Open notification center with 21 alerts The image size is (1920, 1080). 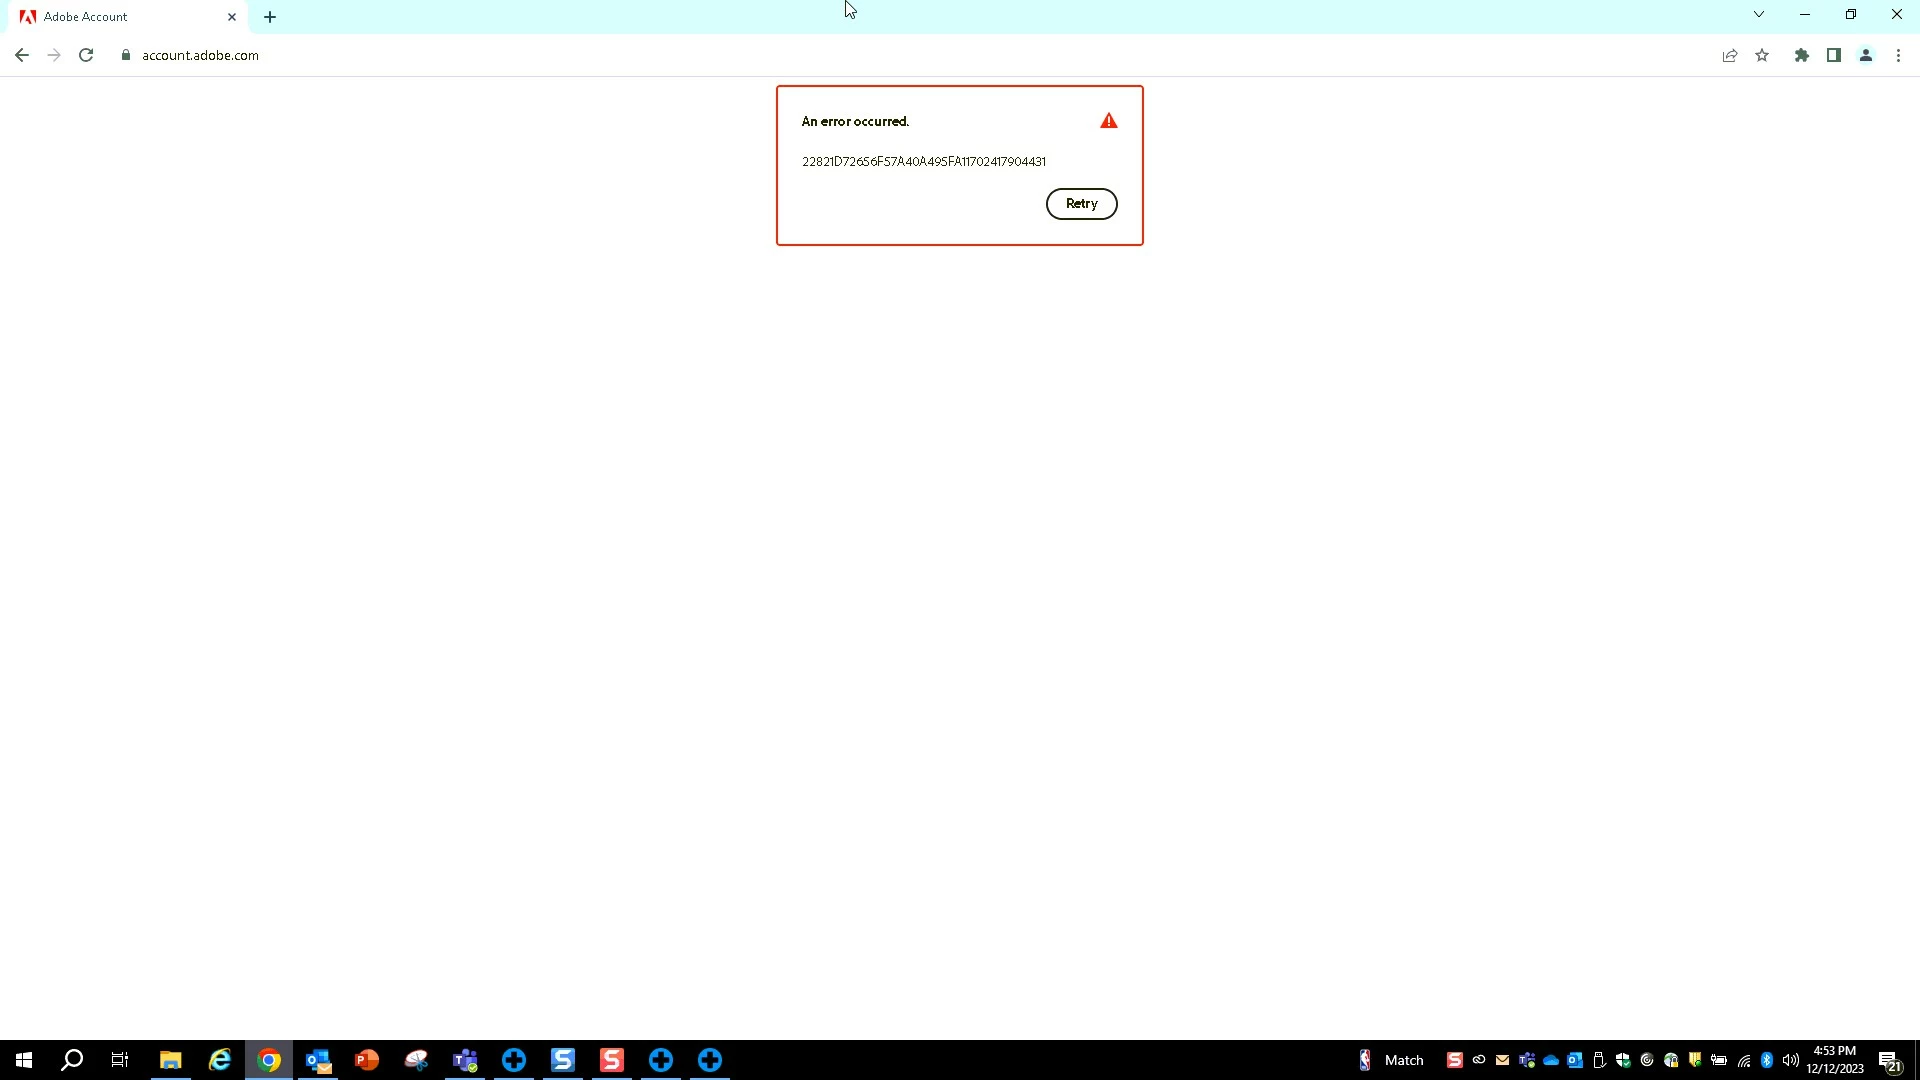pyautogui.click(x=1889, y=1061)
